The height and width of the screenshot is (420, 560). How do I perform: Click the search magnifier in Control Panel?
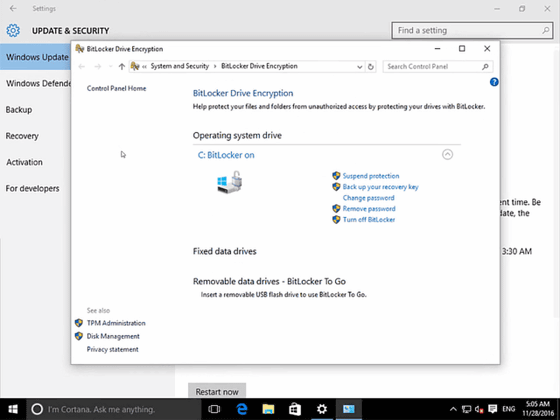(x=485, y=66)
